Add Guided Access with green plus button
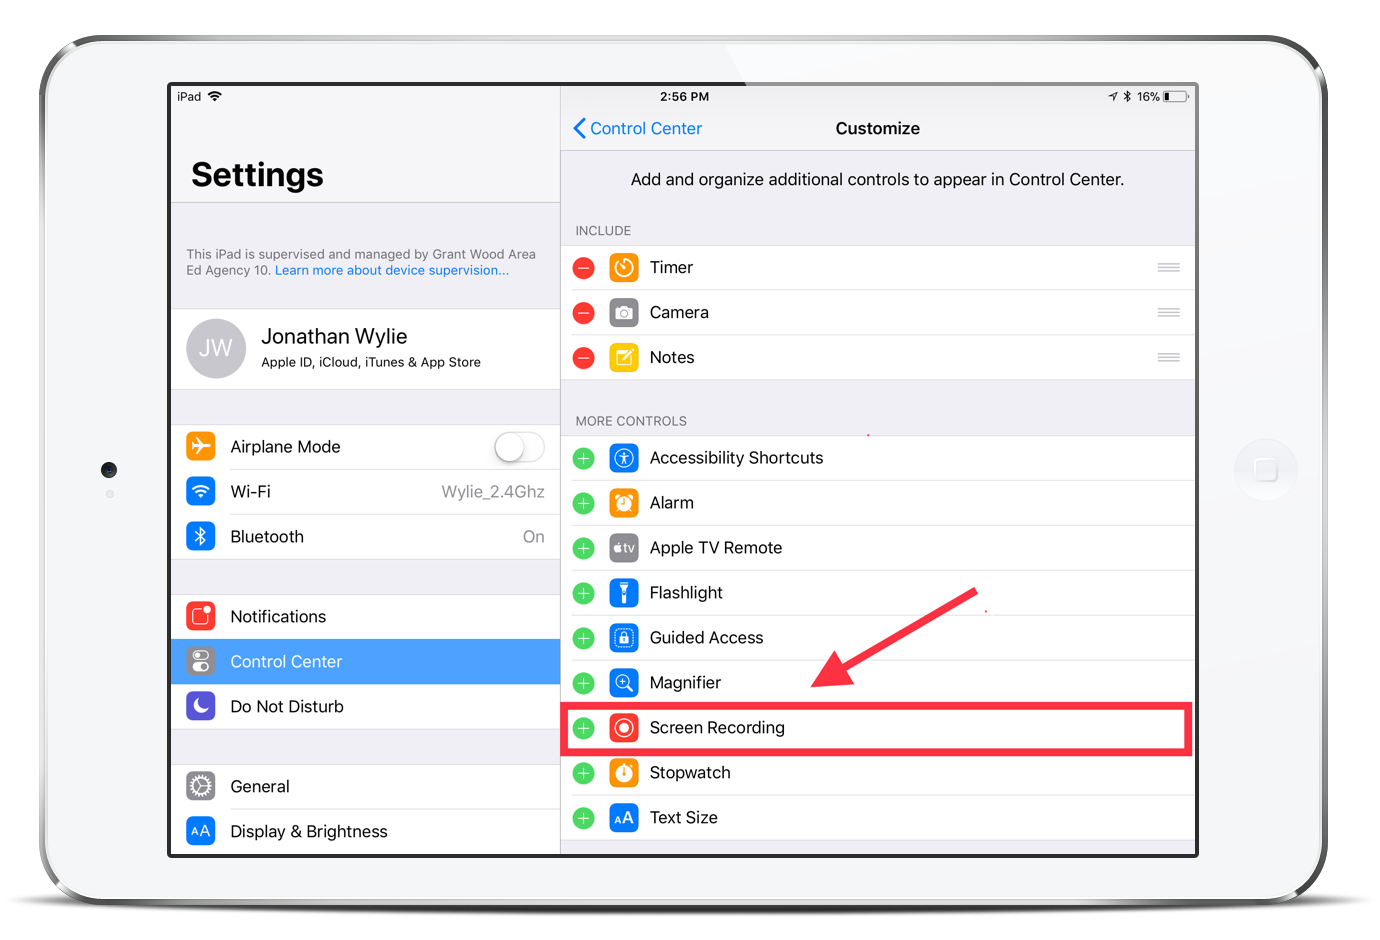The width and height of the screenshot is (1380, 940). 584,638
